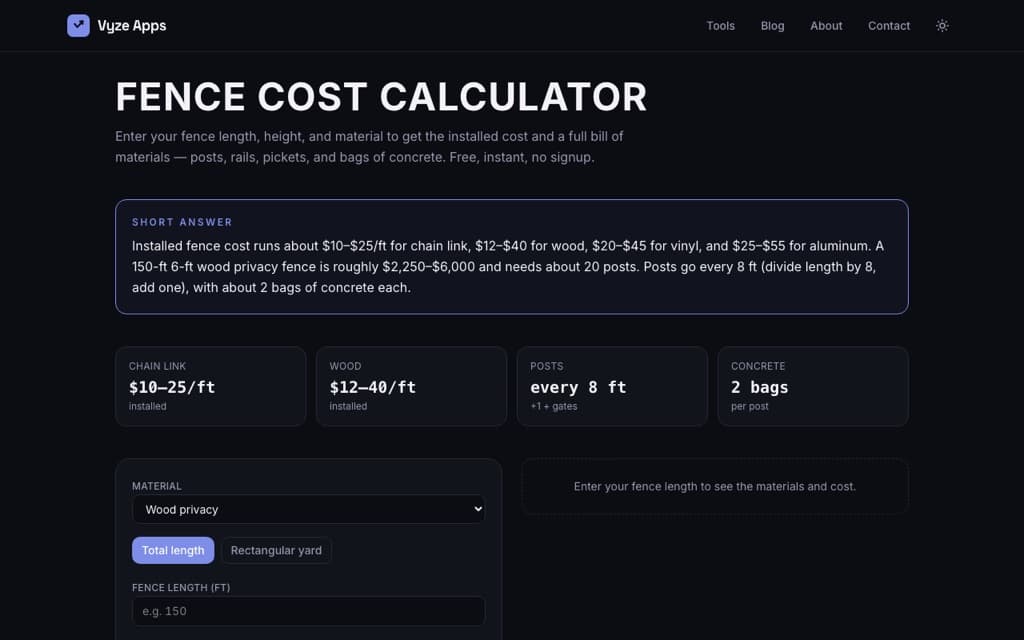
Task: Click the Chain Link $10–25/ft card
Action: pyautogui.click(x=210, y=387)
